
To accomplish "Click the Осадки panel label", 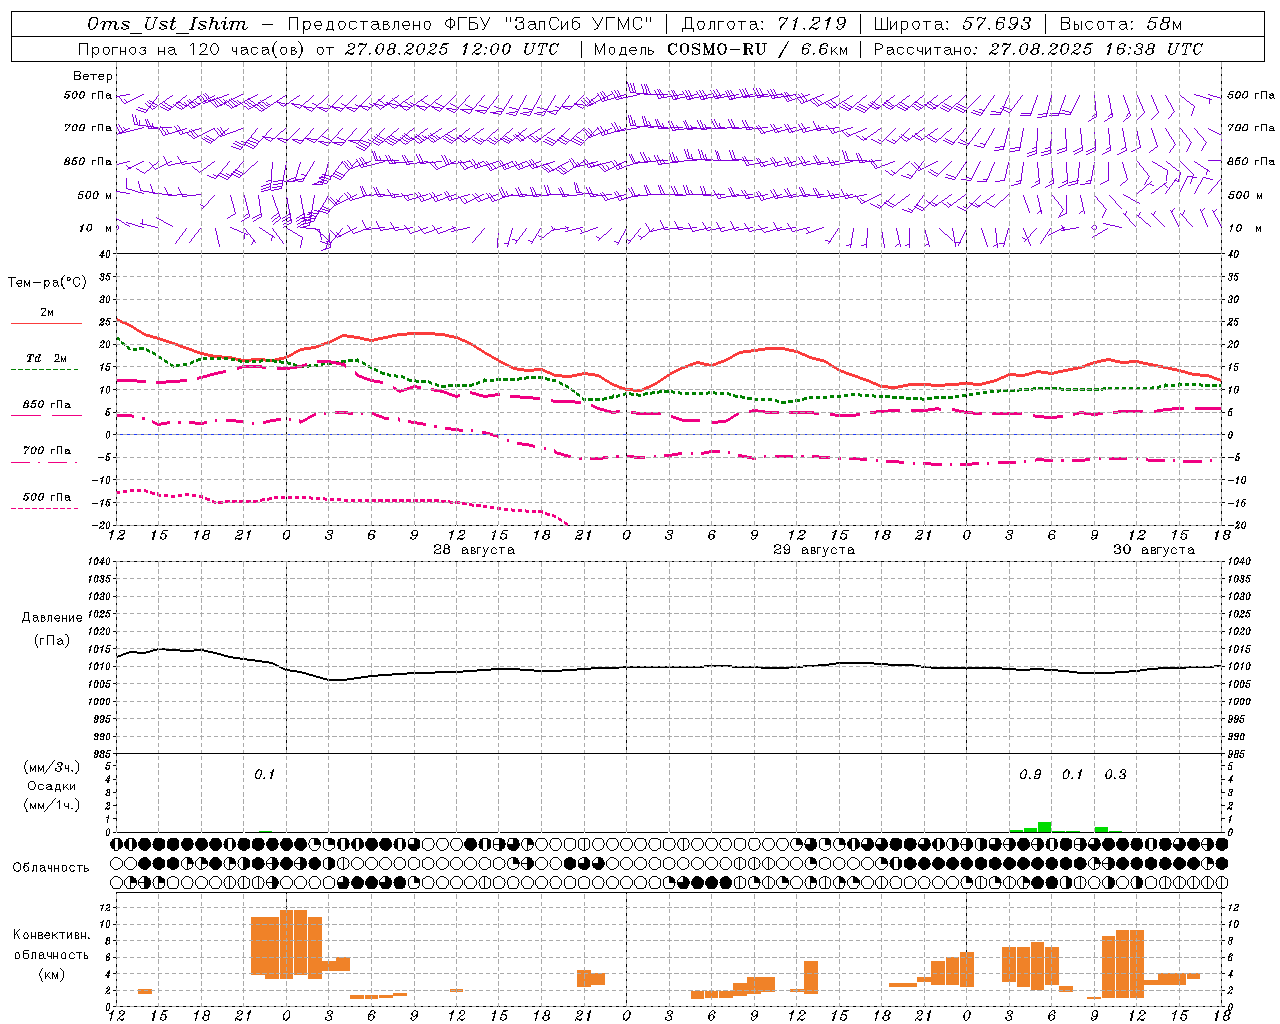I will tap(52, 786).
